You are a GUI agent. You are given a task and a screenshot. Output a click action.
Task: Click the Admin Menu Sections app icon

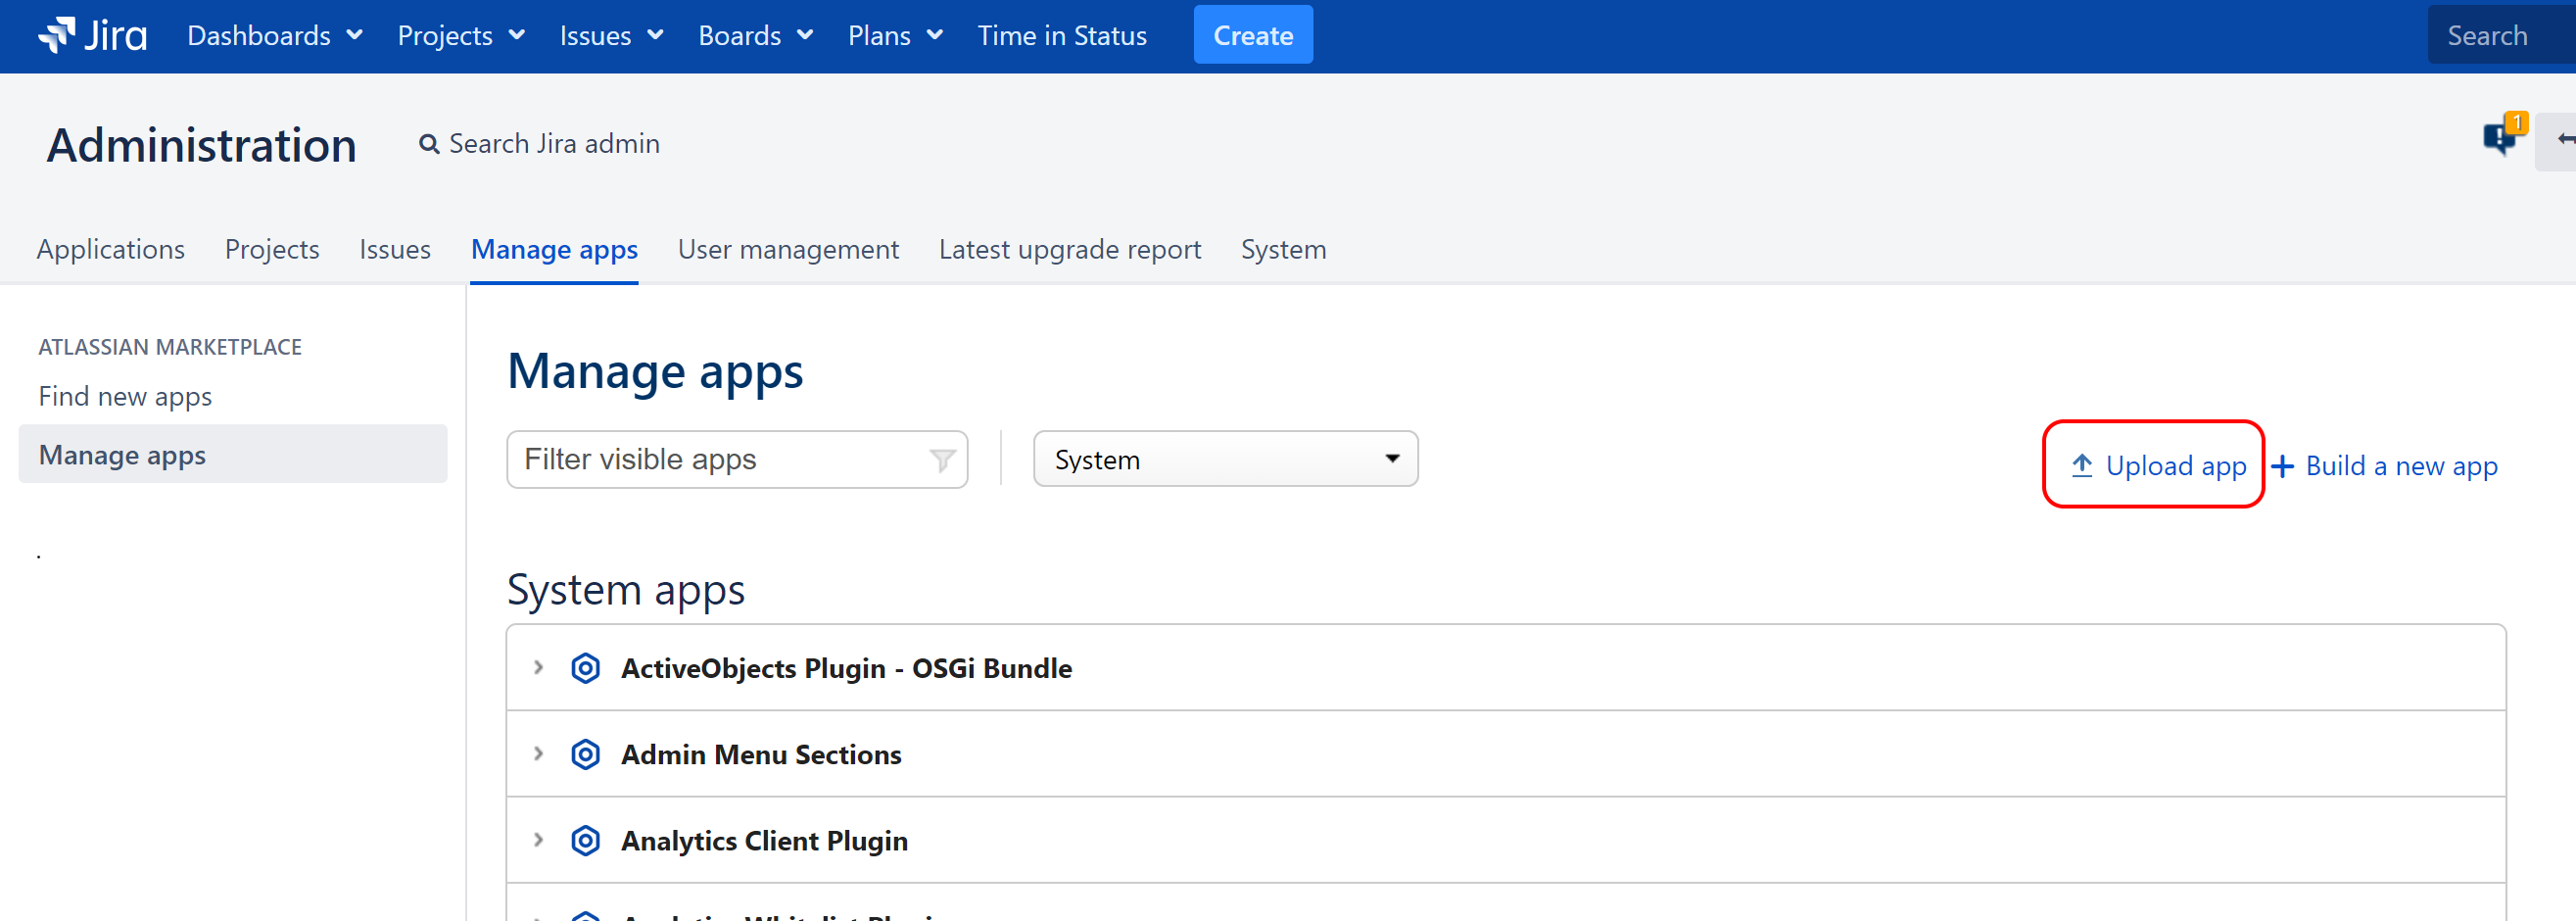585,754
